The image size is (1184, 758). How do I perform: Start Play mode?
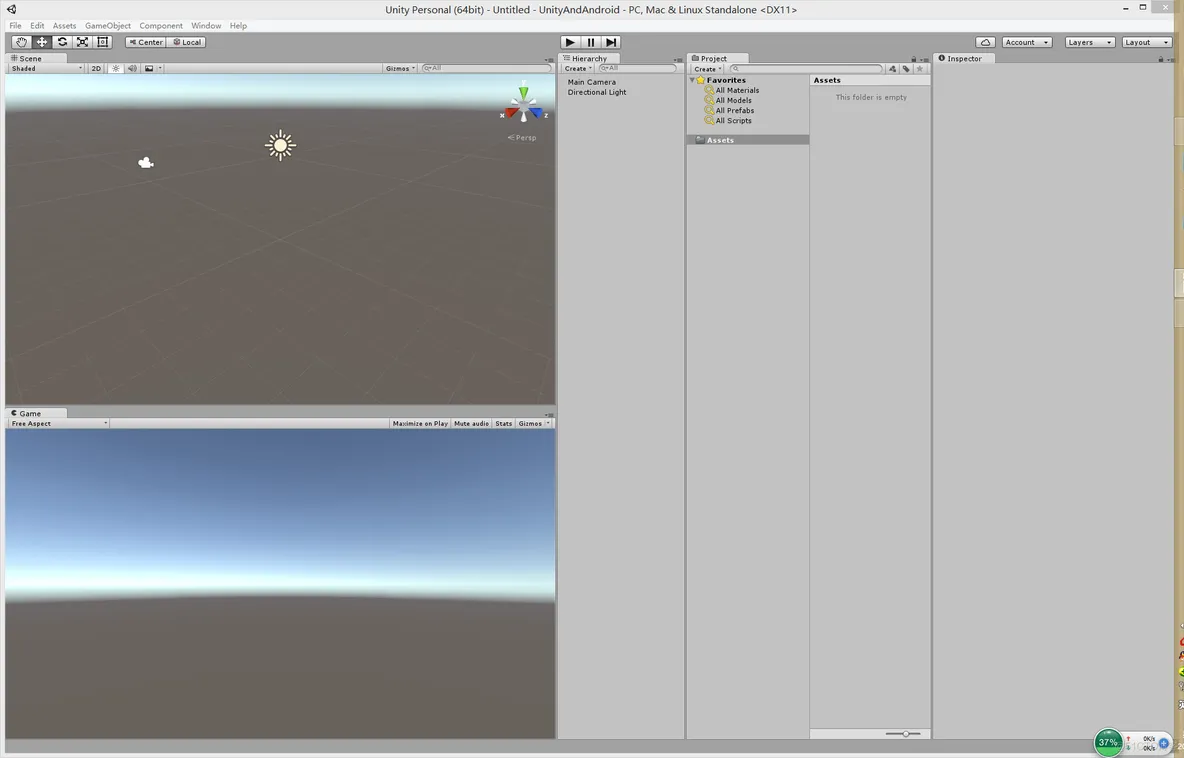pyautogui.click(x=570, y=42)
